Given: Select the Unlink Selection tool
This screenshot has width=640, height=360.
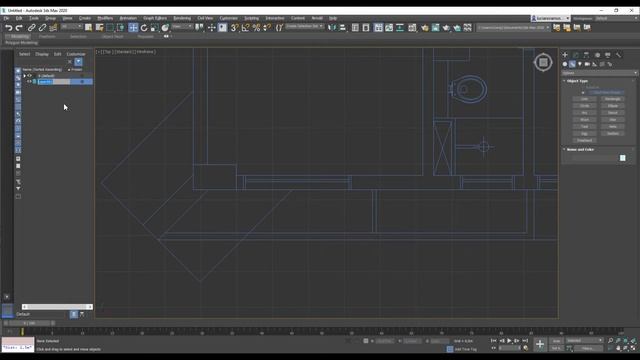Looking at the screenshot, I should tap(42, 28).
